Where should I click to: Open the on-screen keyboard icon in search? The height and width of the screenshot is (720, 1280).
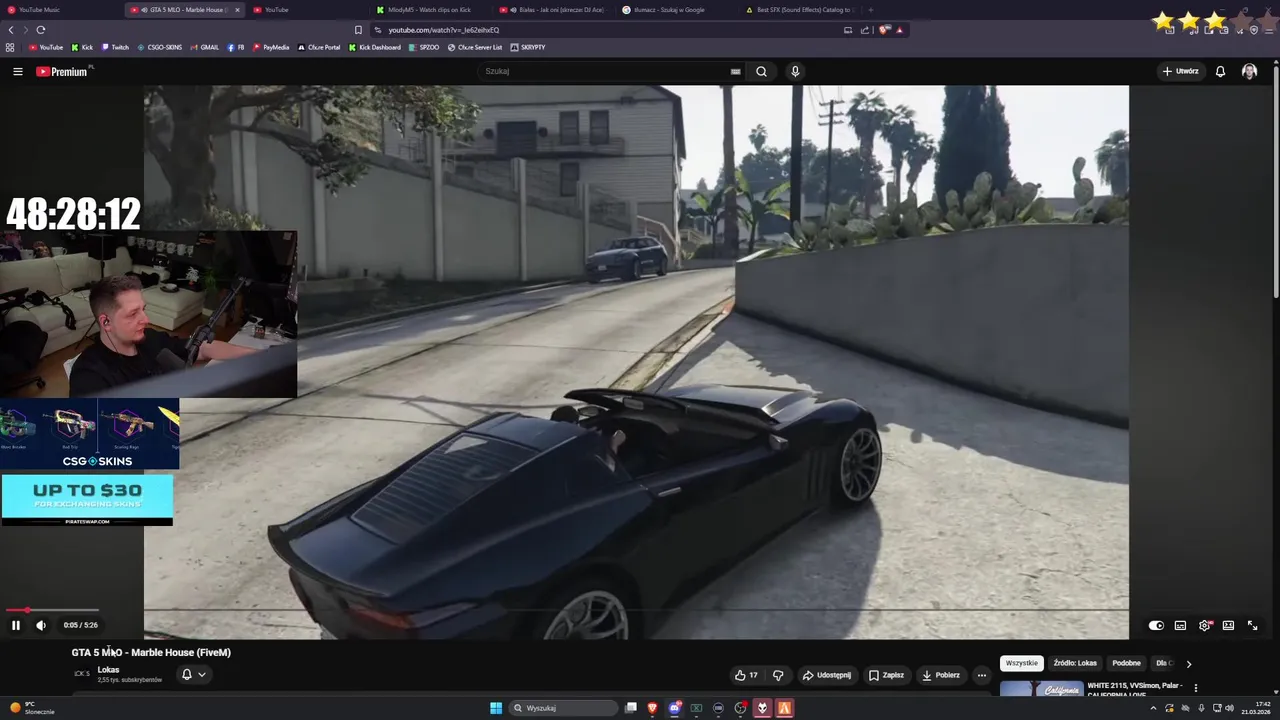735,71
